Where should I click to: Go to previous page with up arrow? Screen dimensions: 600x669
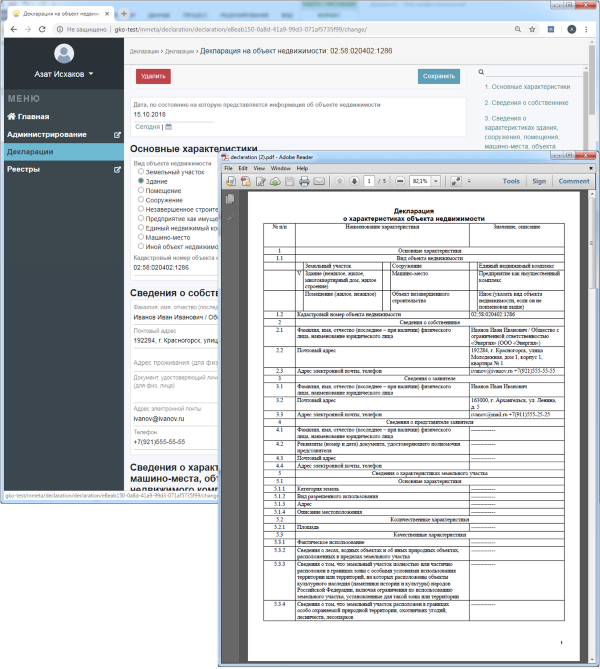pos(340,181)
